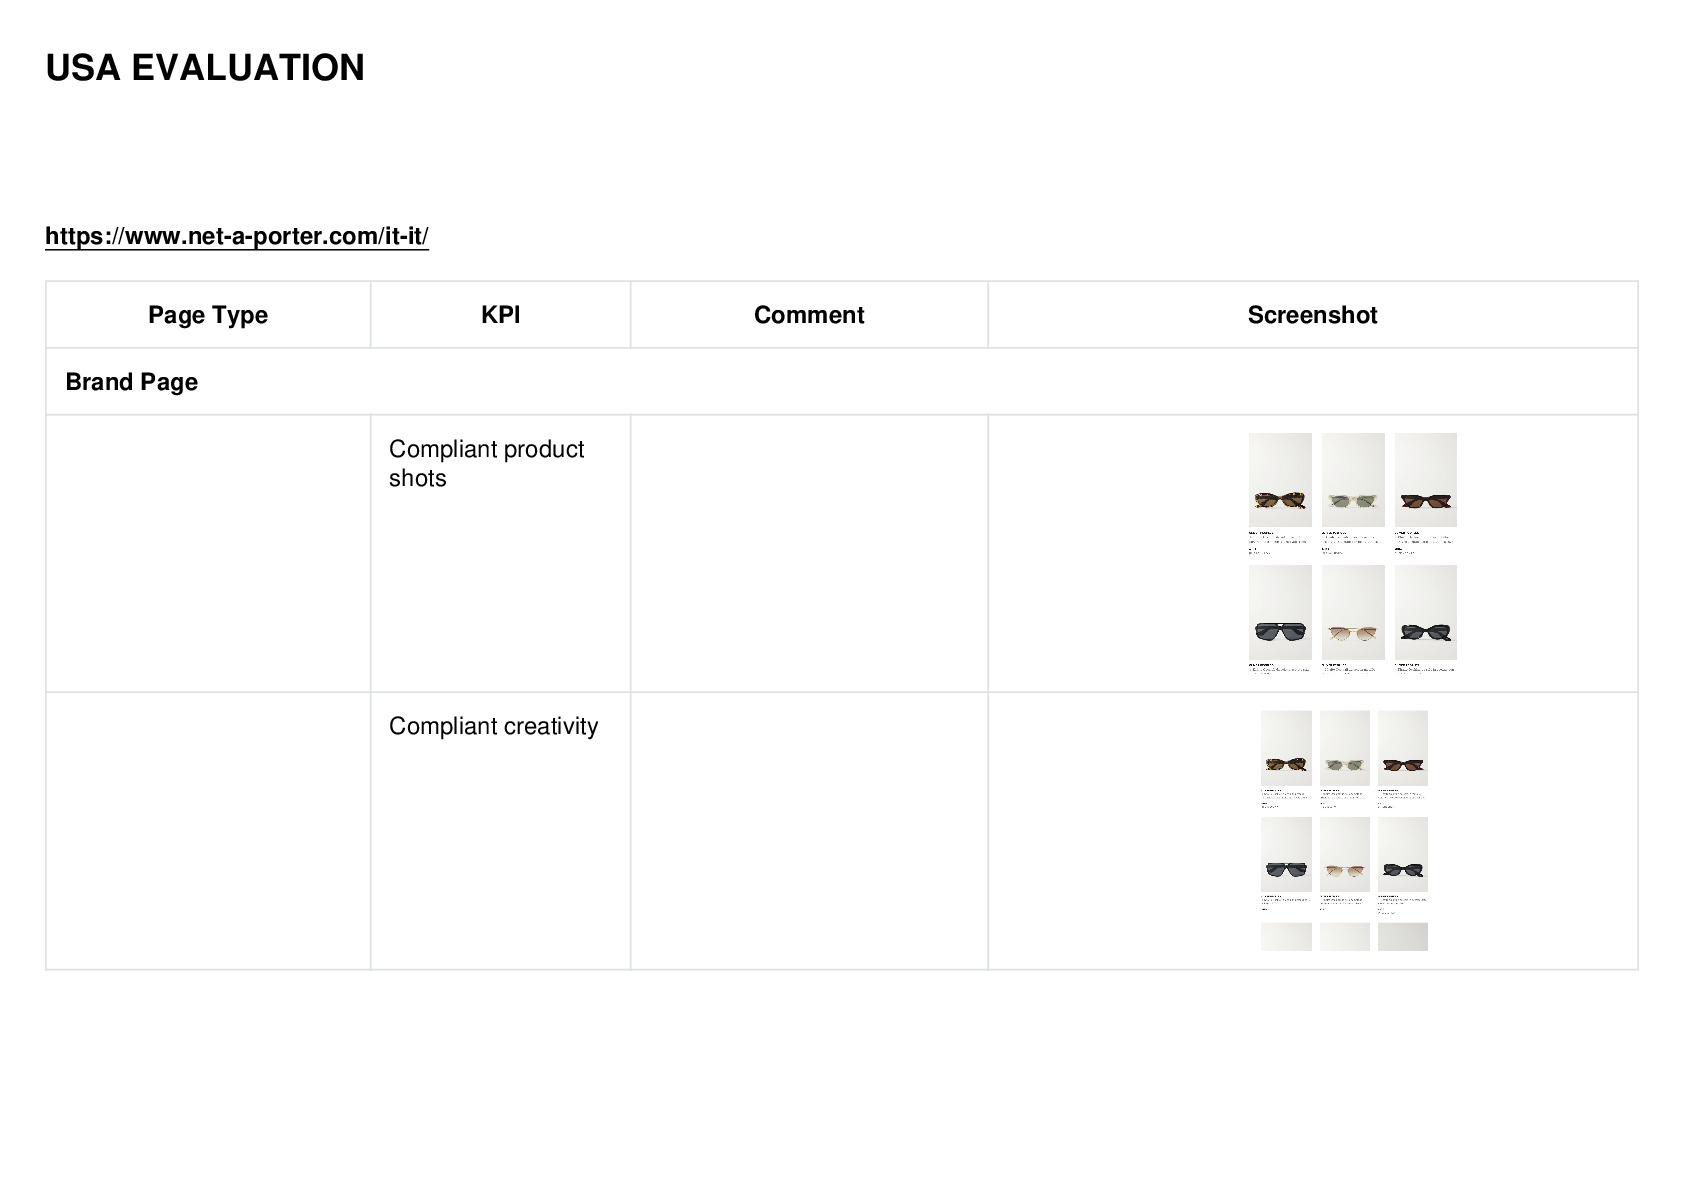Click brown cat-eye sunglasses in product shots screenshot

1426,480
